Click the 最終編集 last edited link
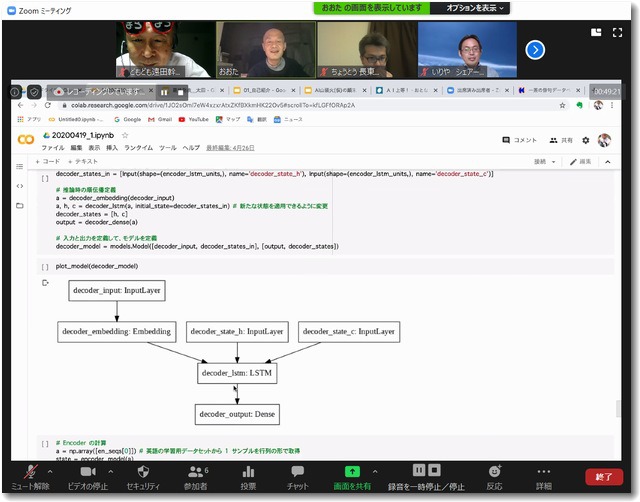Viewport: 640px width, 502px height. click(230, 148)
